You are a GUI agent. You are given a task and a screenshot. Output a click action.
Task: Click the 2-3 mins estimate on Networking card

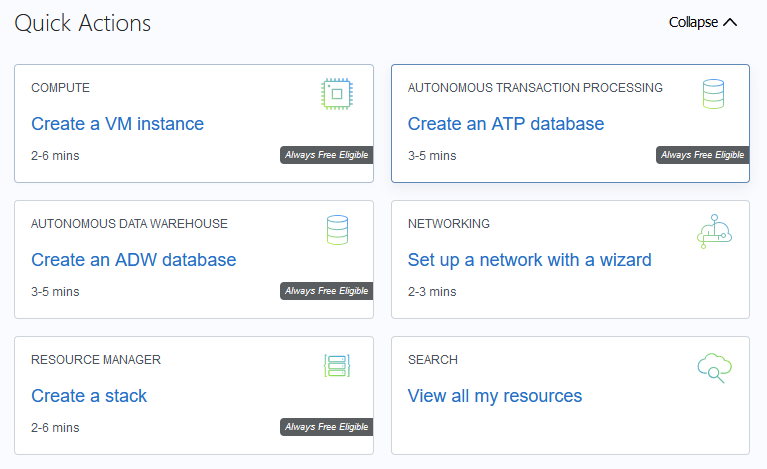432,292
